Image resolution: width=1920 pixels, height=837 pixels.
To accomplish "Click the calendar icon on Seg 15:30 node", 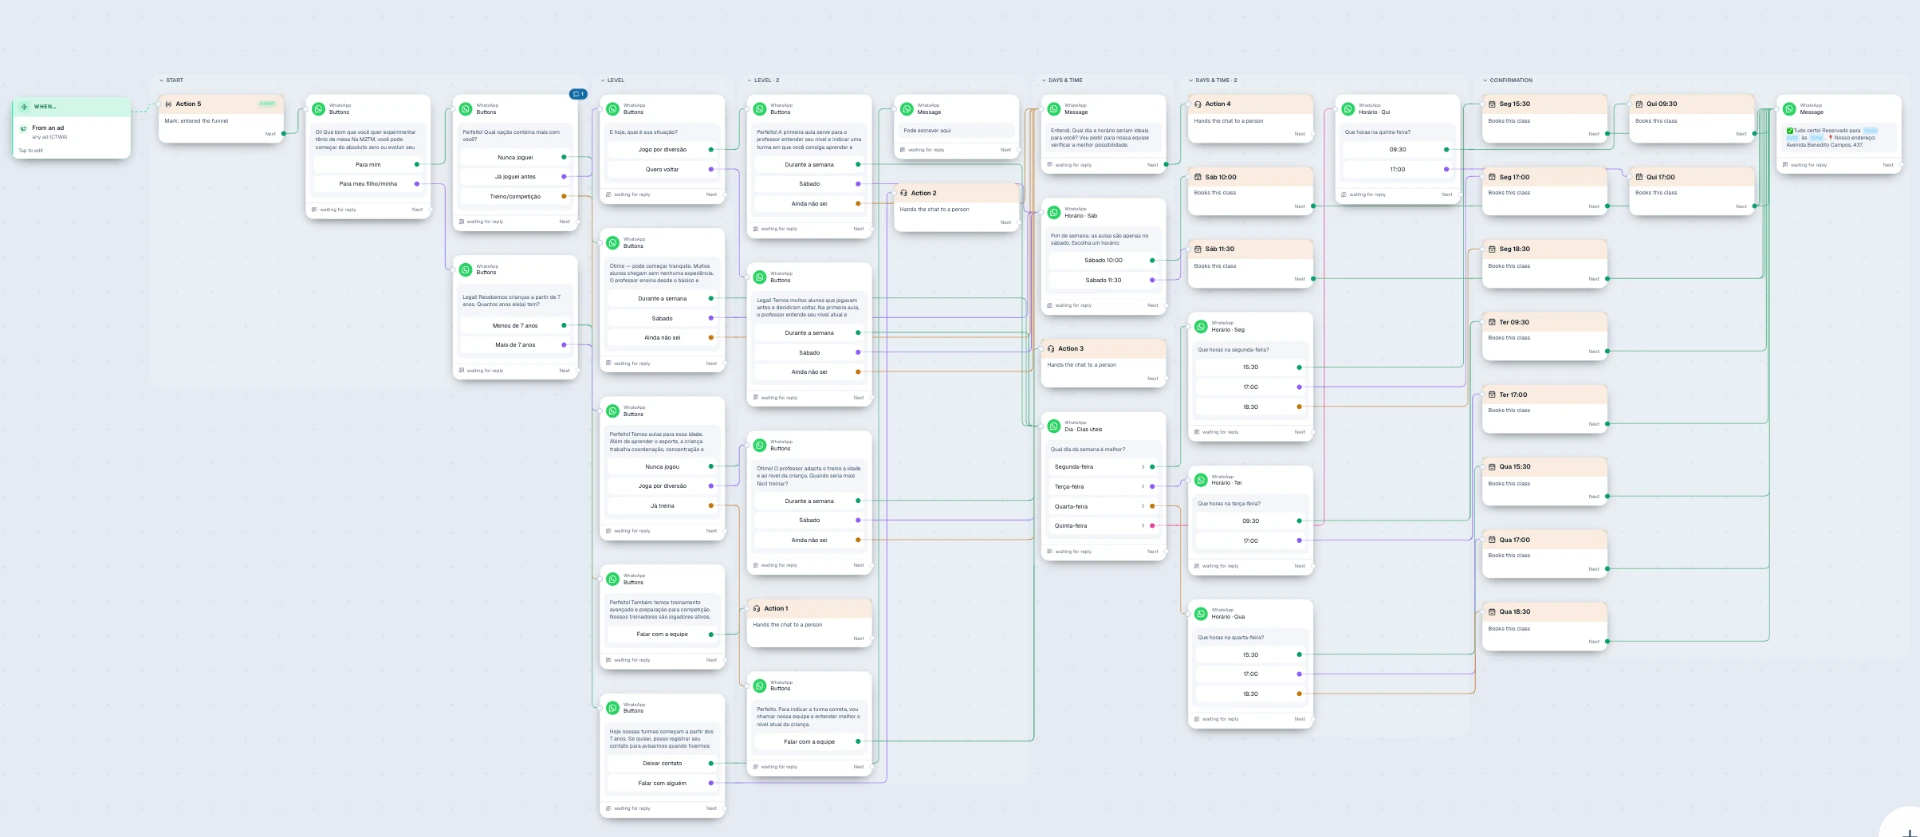I will click(1492, 104).
